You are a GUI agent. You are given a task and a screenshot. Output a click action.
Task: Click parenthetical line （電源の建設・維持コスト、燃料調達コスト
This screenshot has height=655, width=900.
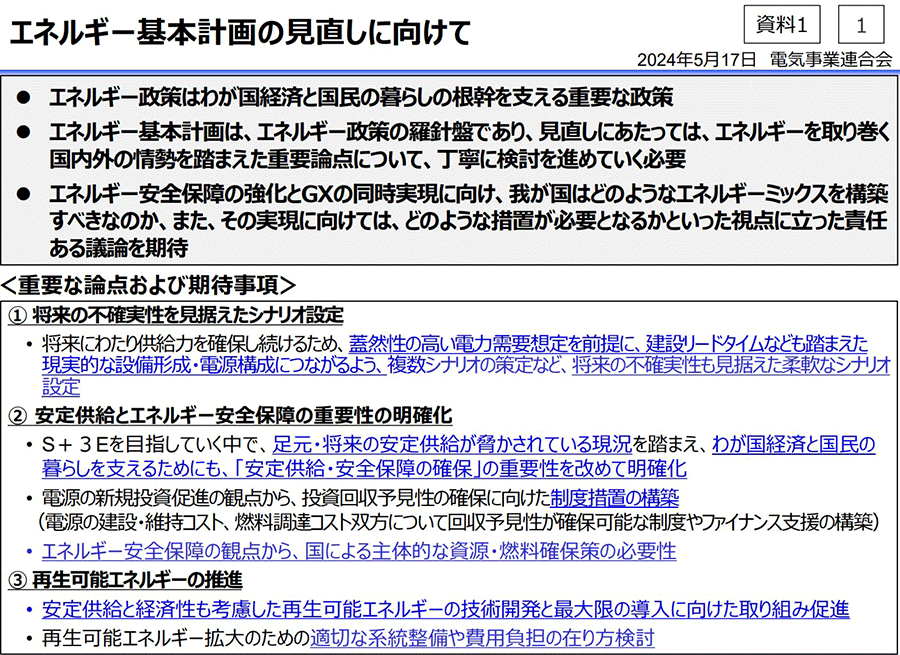[459, 521]
